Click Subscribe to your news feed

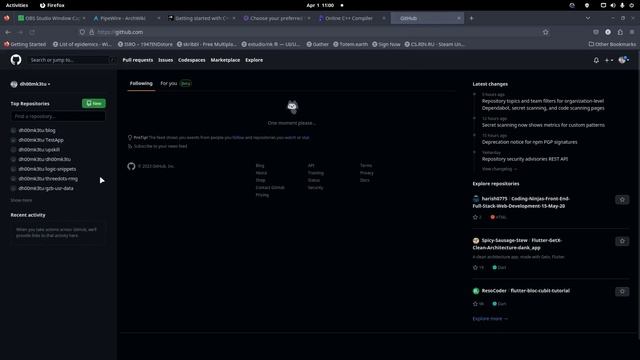160,146
